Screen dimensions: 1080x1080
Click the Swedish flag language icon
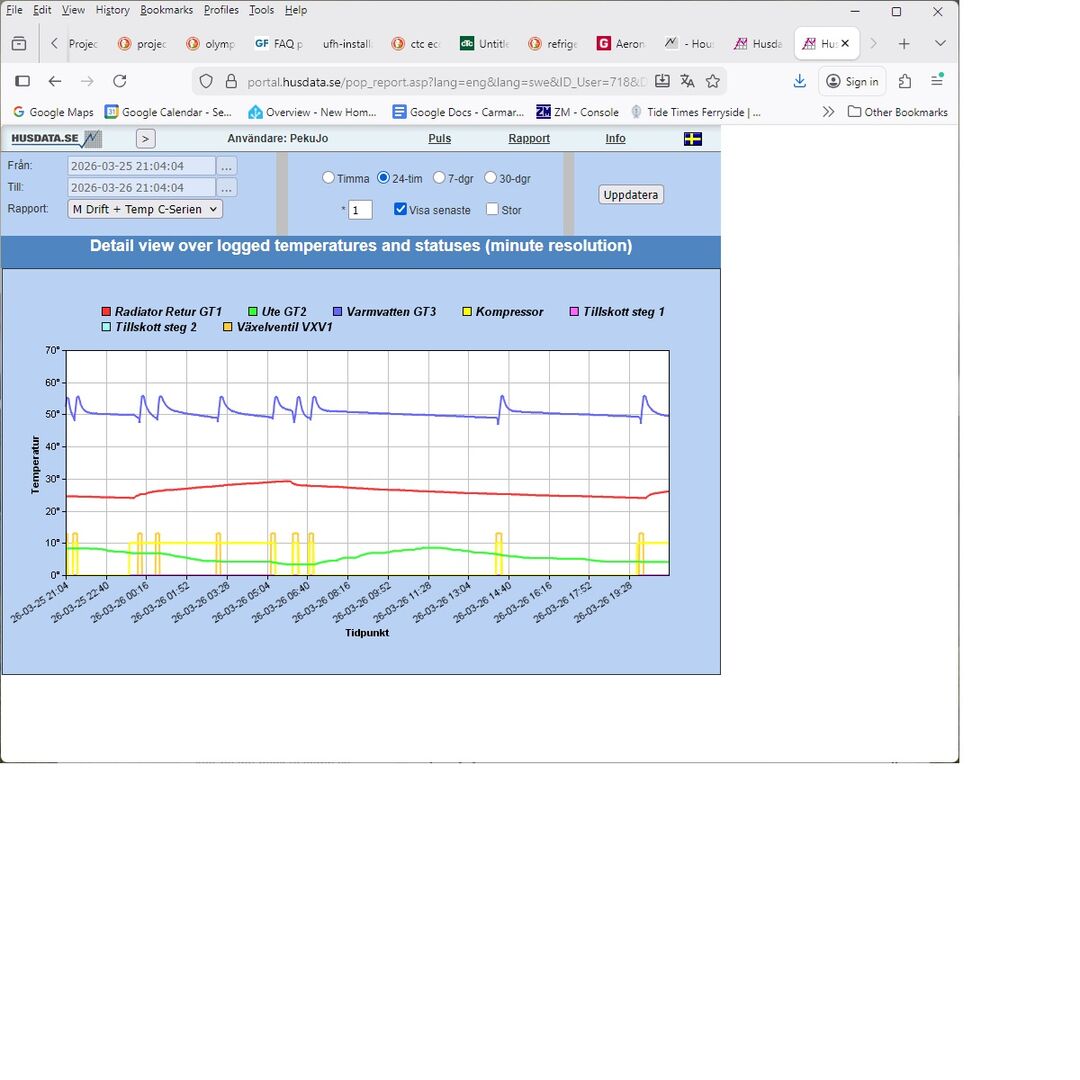(x=692, y=139)
